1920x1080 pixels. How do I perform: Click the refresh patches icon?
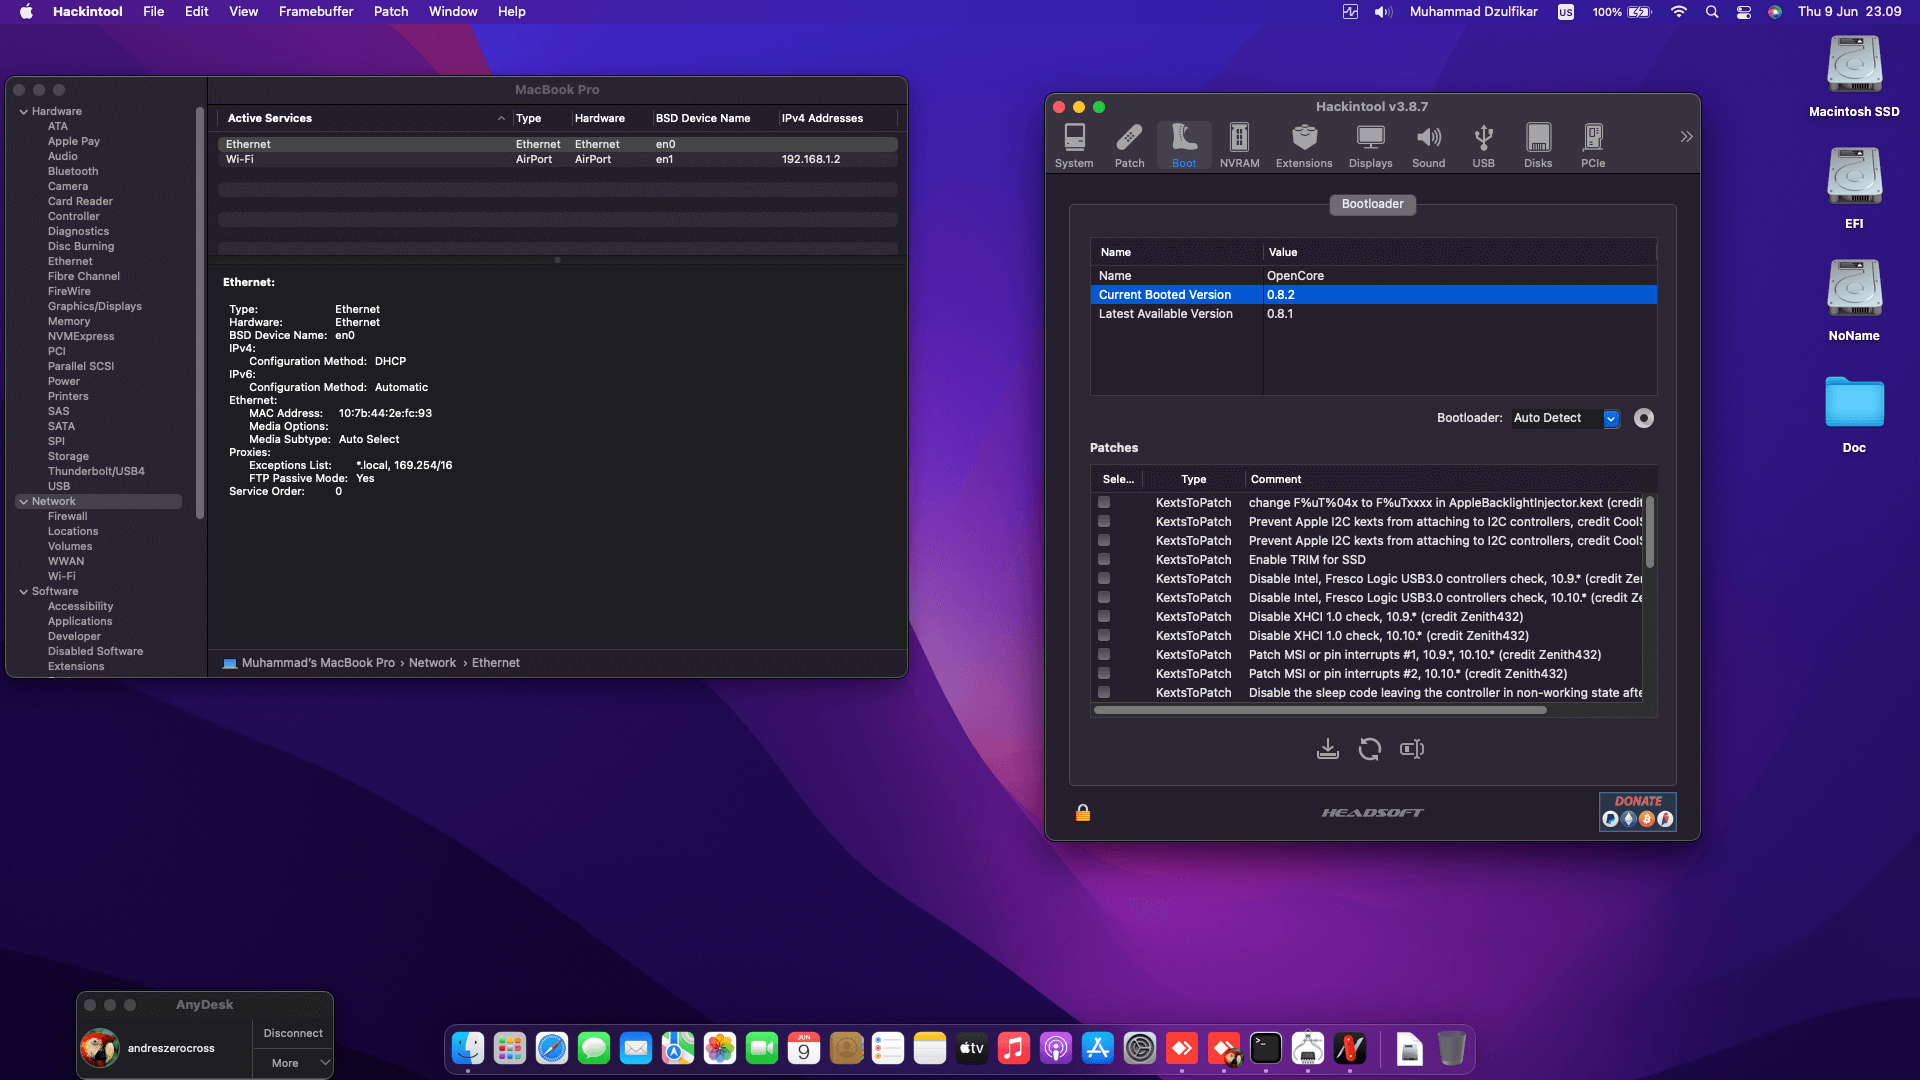pos(1369,749)
